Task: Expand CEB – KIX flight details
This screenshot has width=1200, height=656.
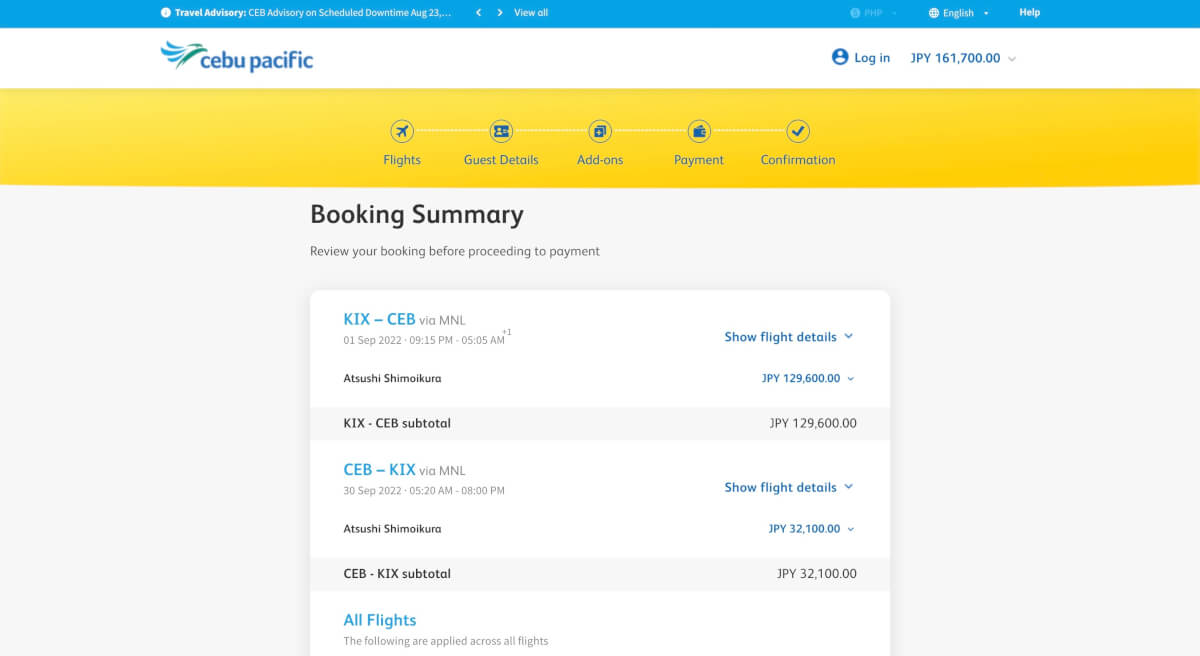Action: click(x=789, y=487)
